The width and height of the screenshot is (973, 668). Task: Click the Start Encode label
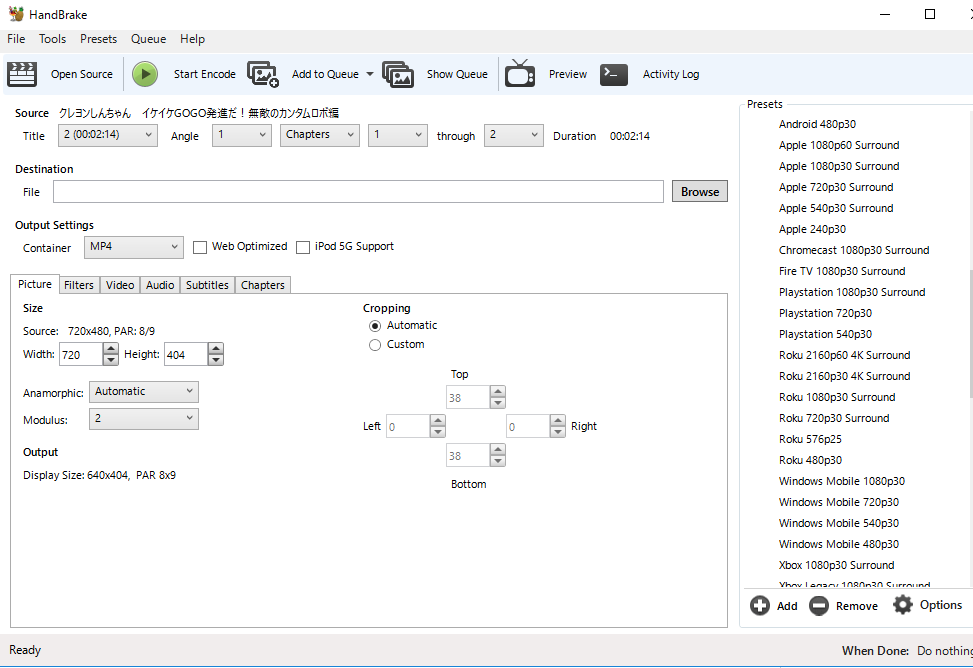(205, 74)
